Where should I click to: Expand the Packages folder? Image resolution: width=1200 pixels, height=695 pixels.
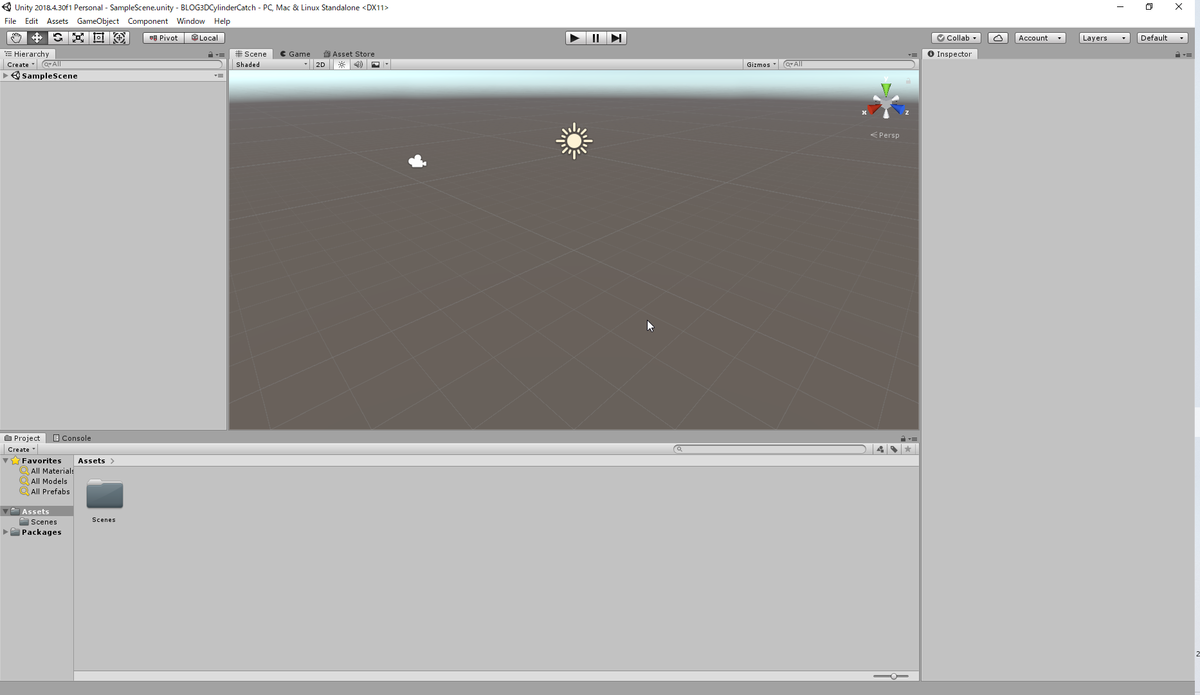point(6,532)
